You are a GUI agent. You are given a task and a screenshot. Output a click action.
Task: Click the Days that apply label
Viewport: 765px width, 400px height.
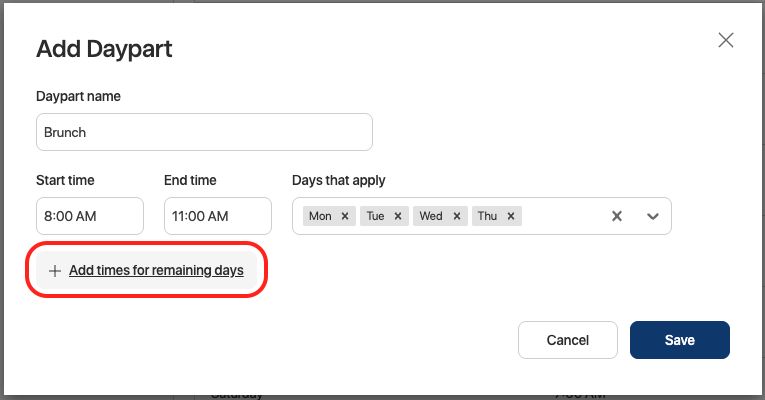tap(338, 180)
